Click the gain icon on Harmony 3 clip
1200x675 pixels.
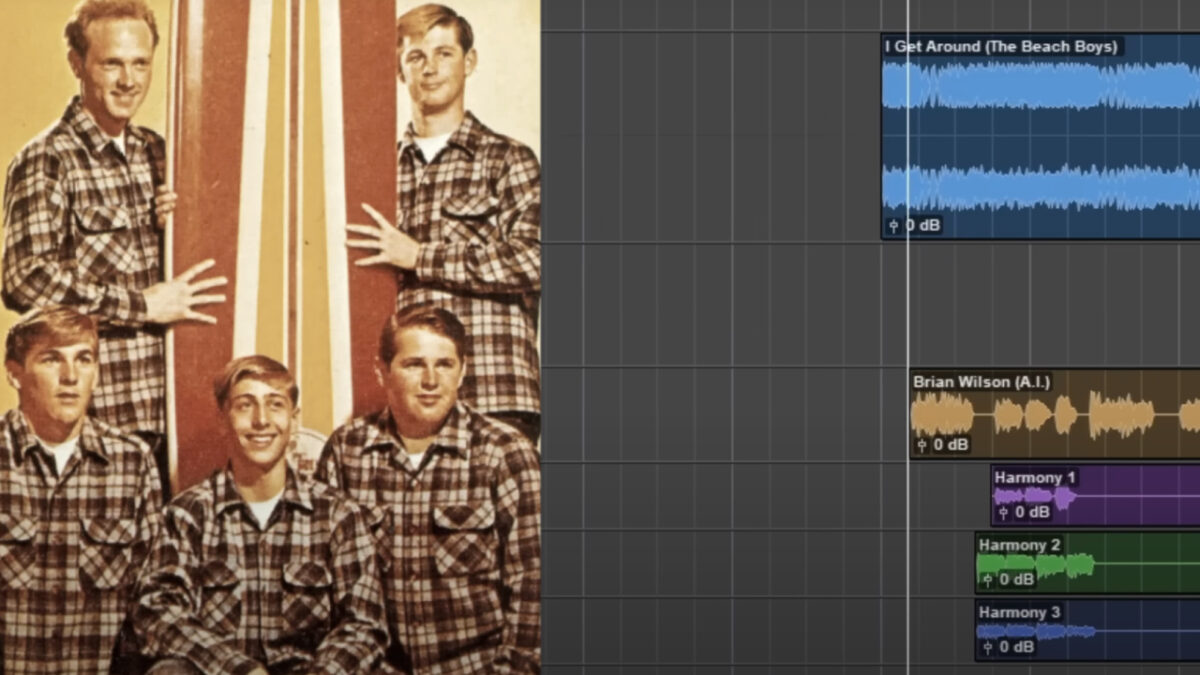coord(987,647)
